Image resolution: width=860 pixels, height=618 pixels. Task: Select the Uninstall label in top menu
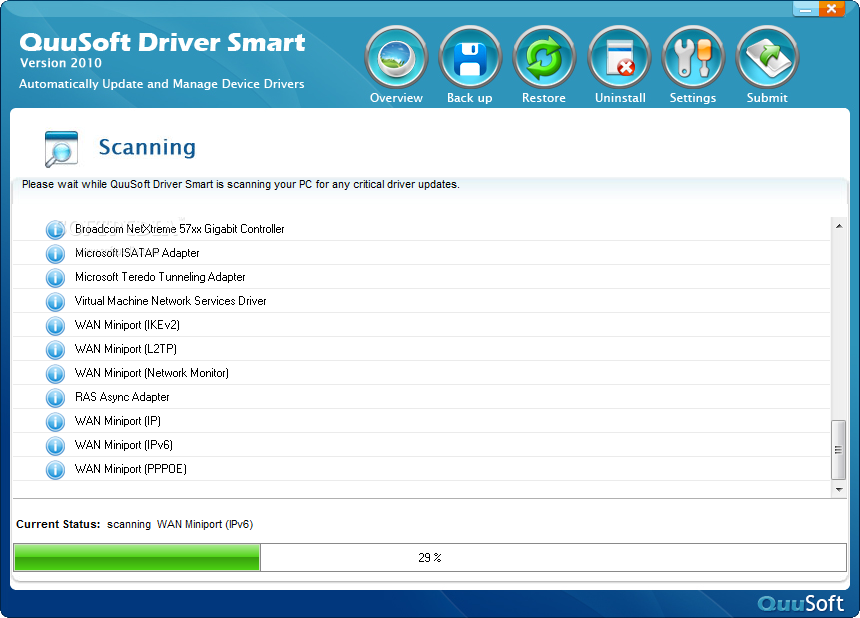620,98
